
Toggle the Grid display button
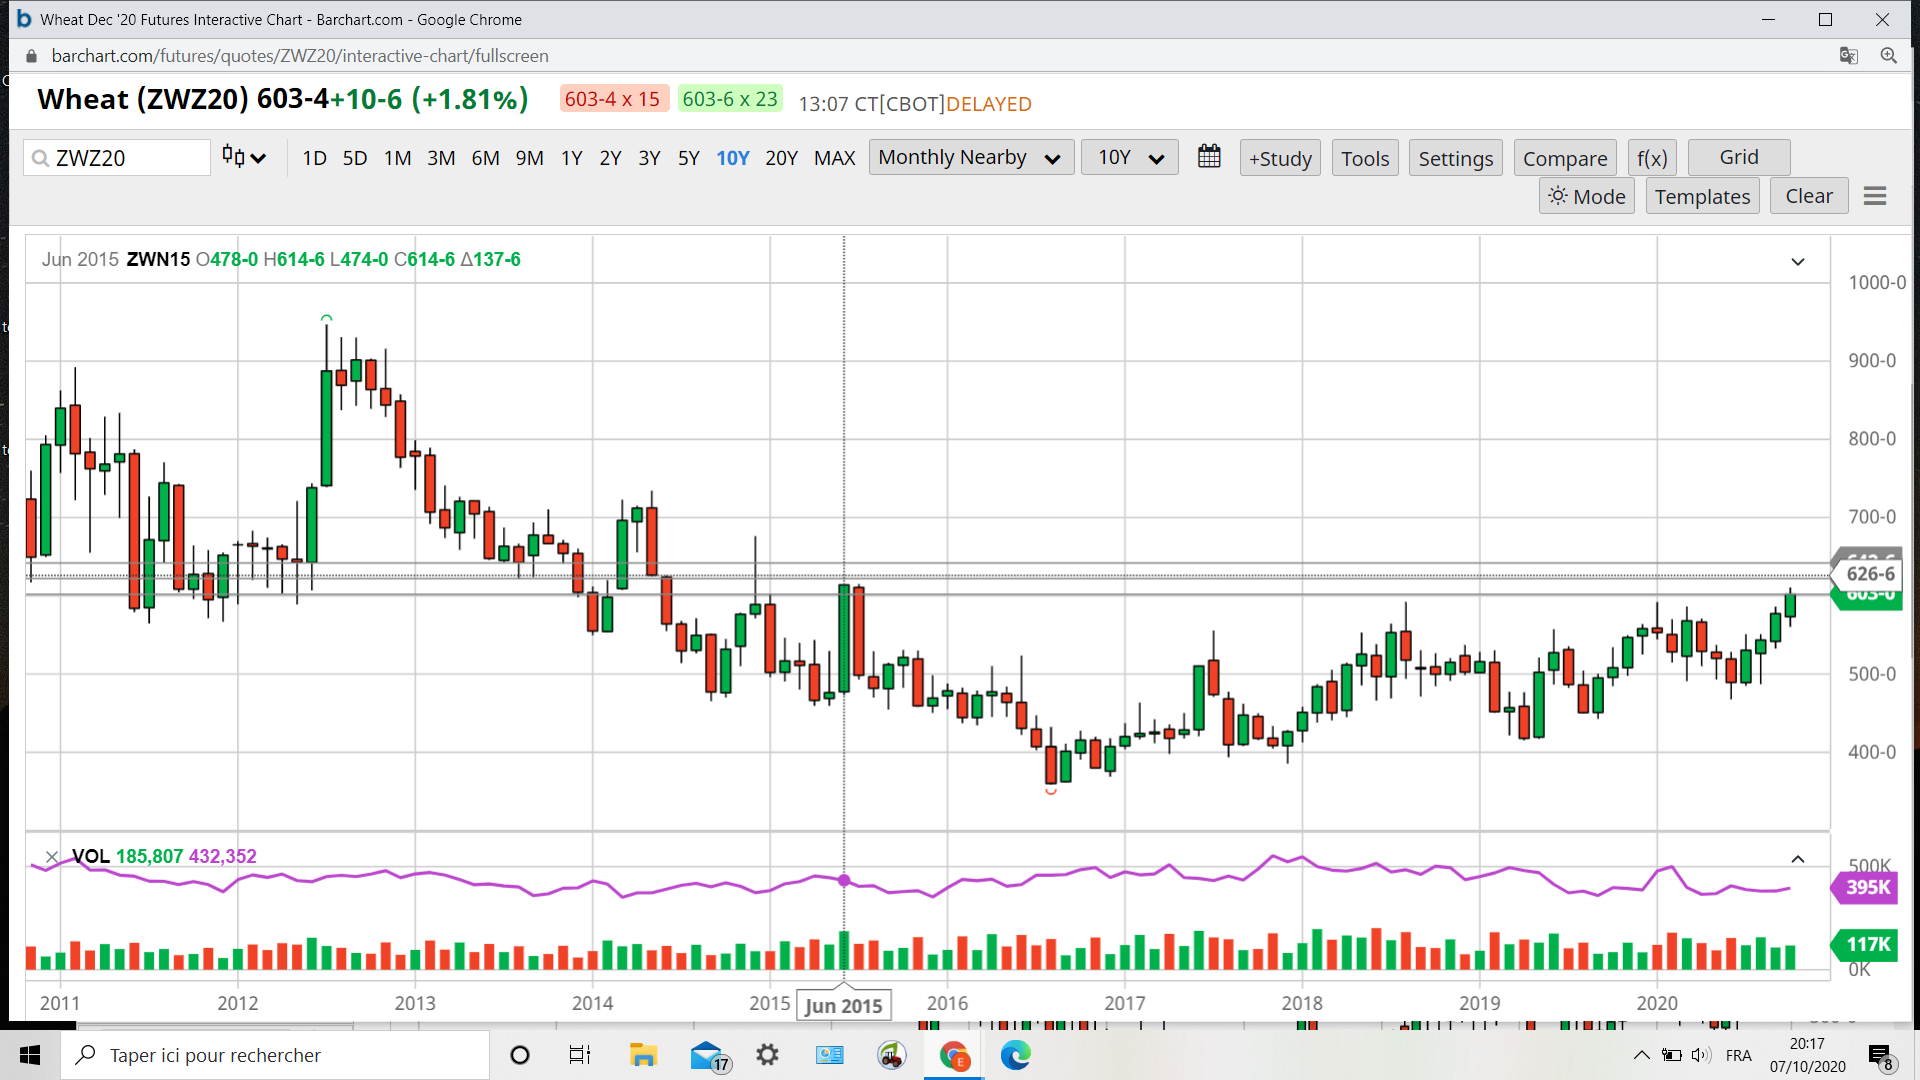click(x=1738, y=157)
